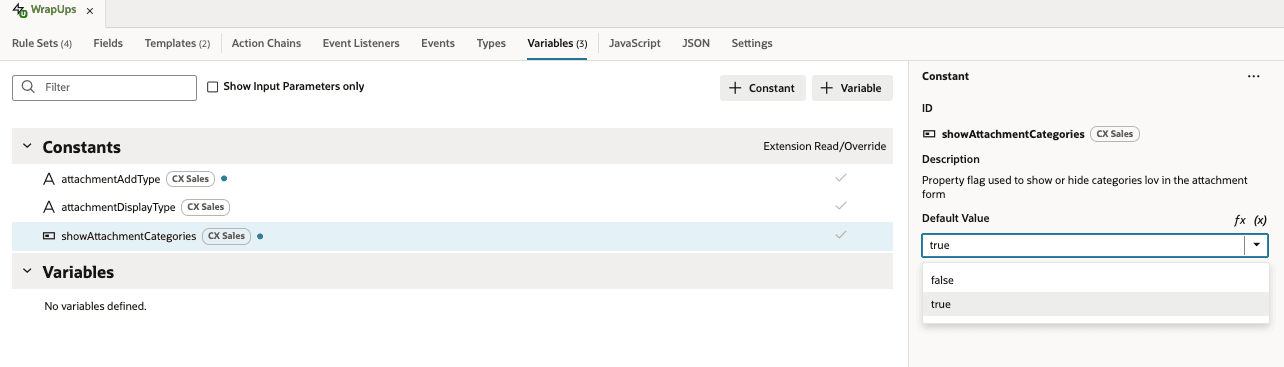
Task: Enable Show Input Parameters only checkbox
Action: (212, 87)
